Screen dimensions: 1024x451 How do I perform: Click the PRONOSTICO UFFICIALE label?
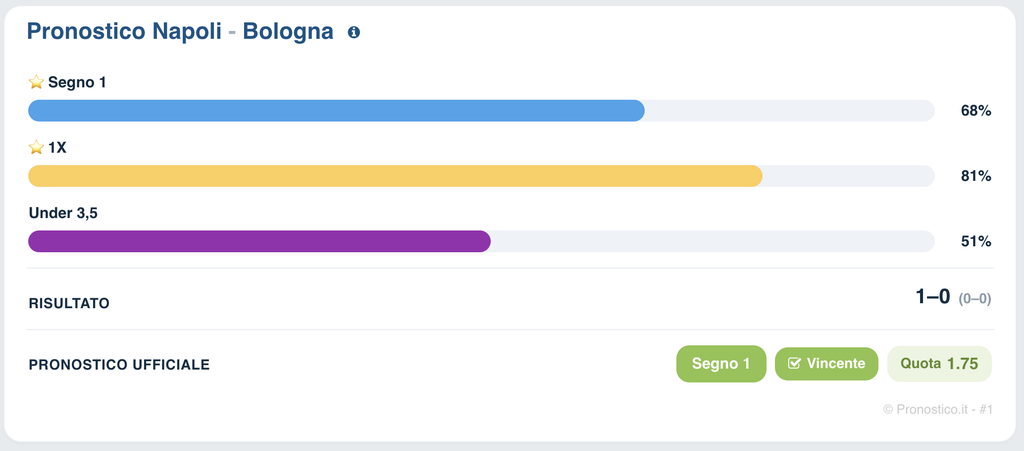click(120, 365)
